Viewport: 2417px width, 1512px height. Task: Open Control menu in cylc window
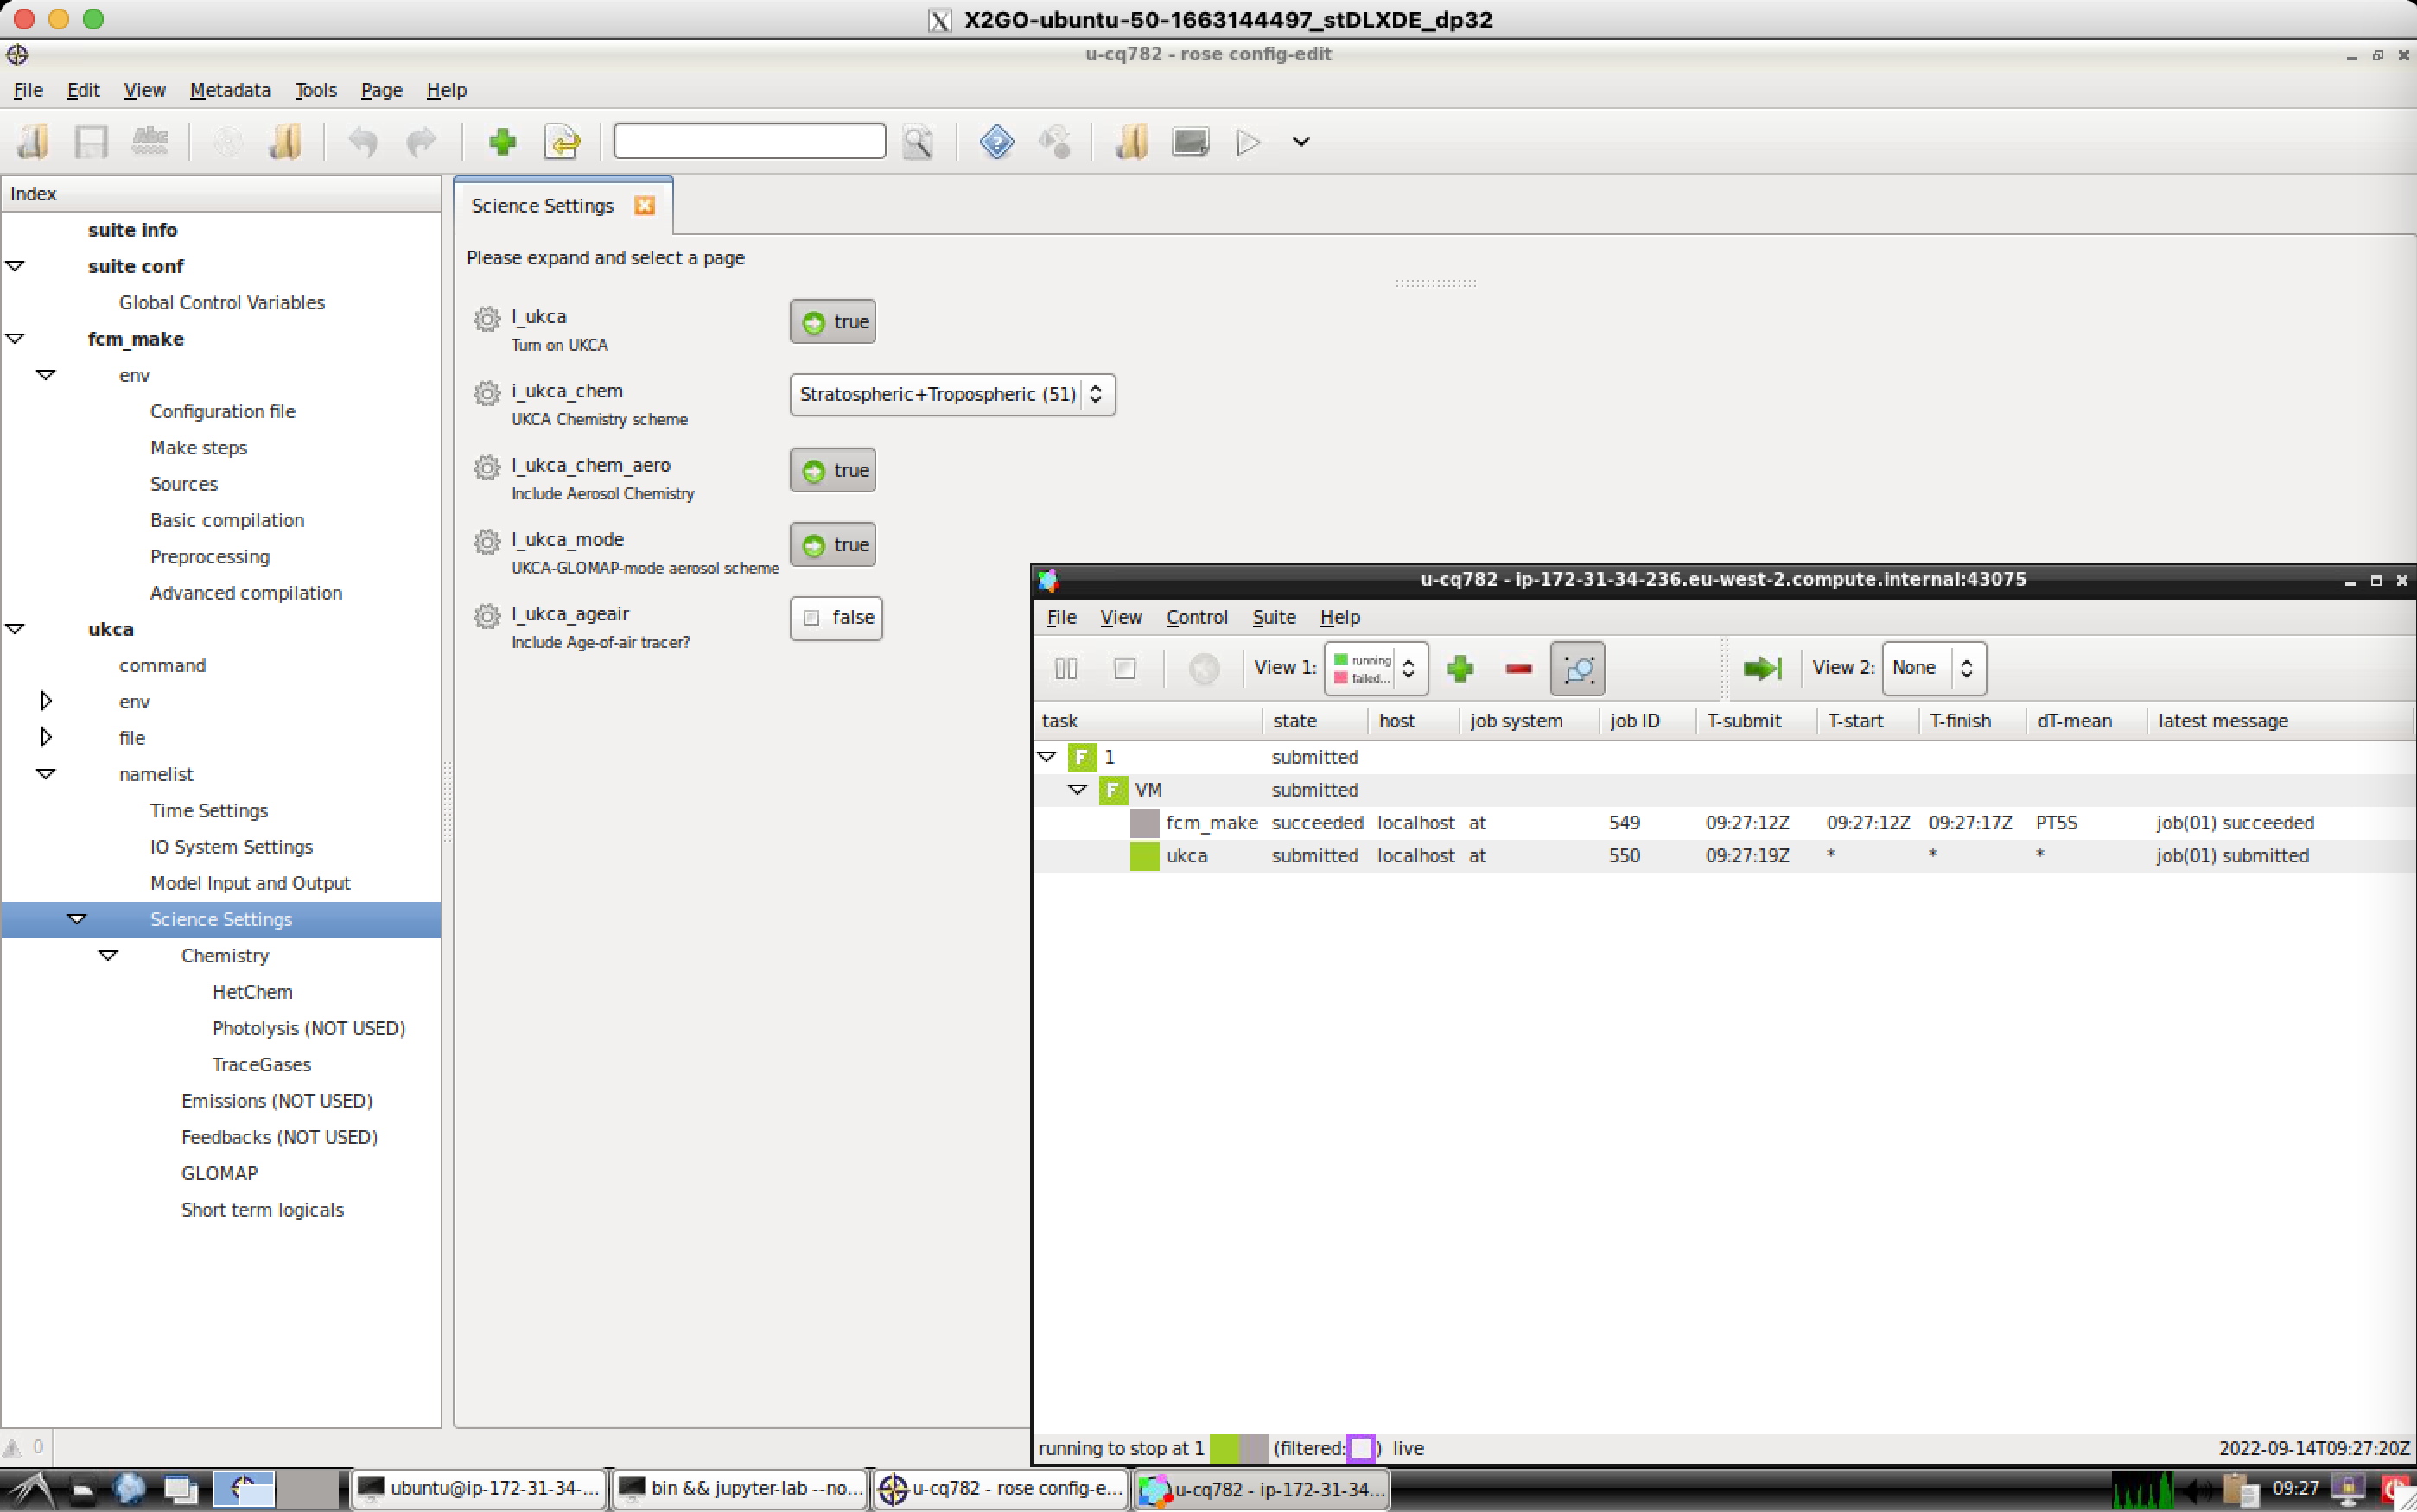1196,617
